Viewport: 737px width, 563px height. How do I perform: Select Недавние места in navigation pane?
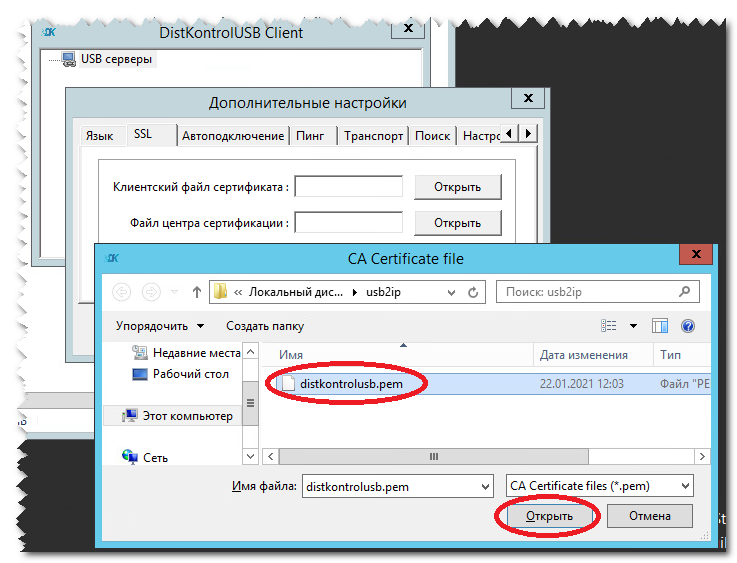pyautogui.click(x=187, y=353)
